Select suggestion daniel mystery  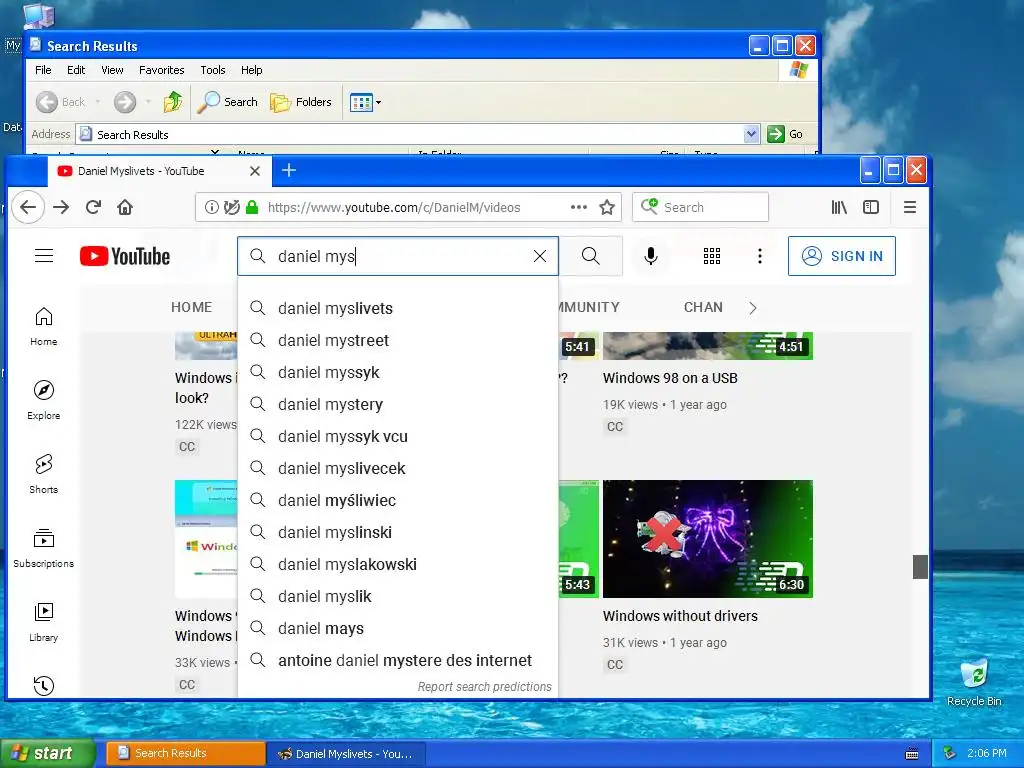398,404
